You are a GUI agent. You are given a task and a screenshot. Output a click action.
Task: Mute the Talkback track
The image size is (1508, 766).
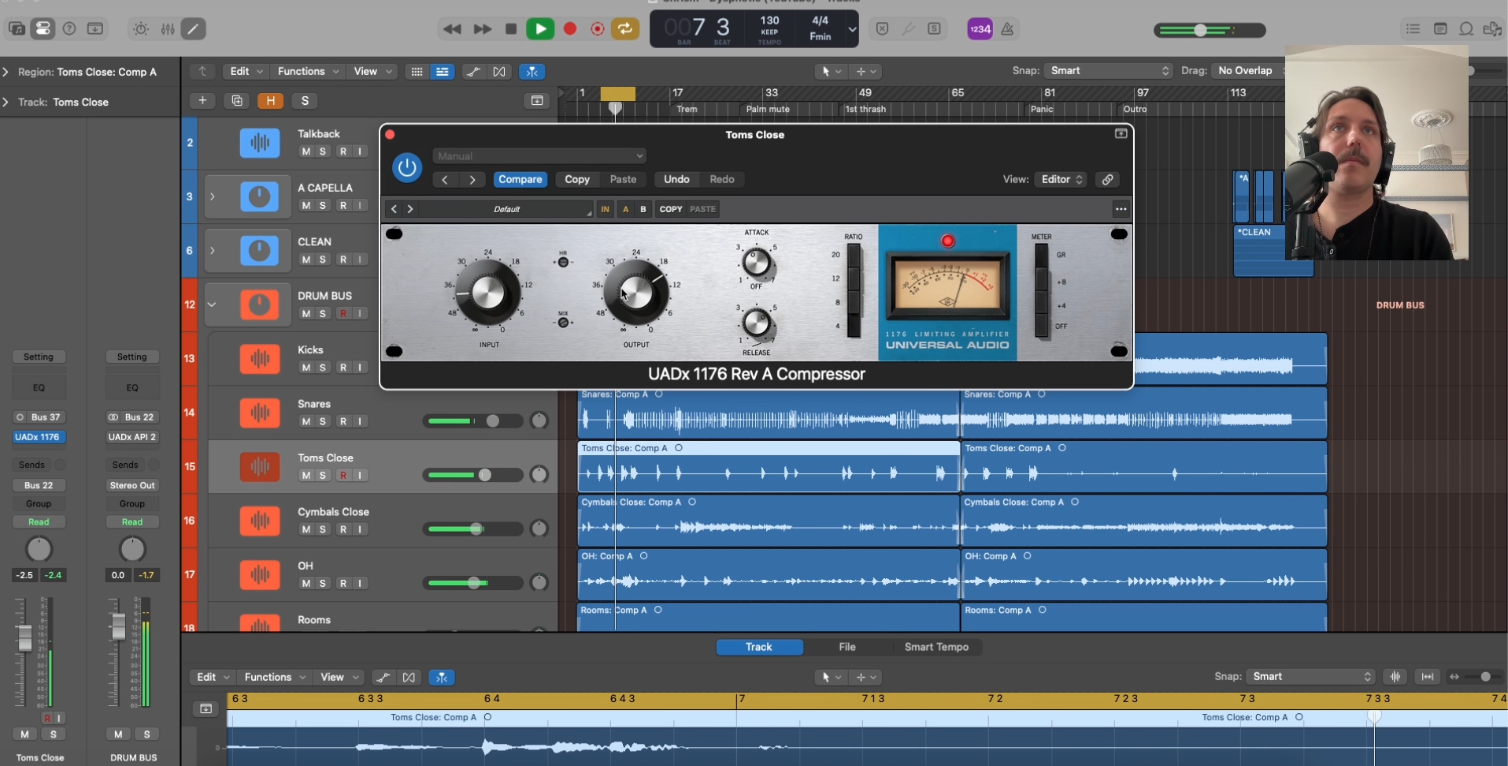click(x=307, y=151)
